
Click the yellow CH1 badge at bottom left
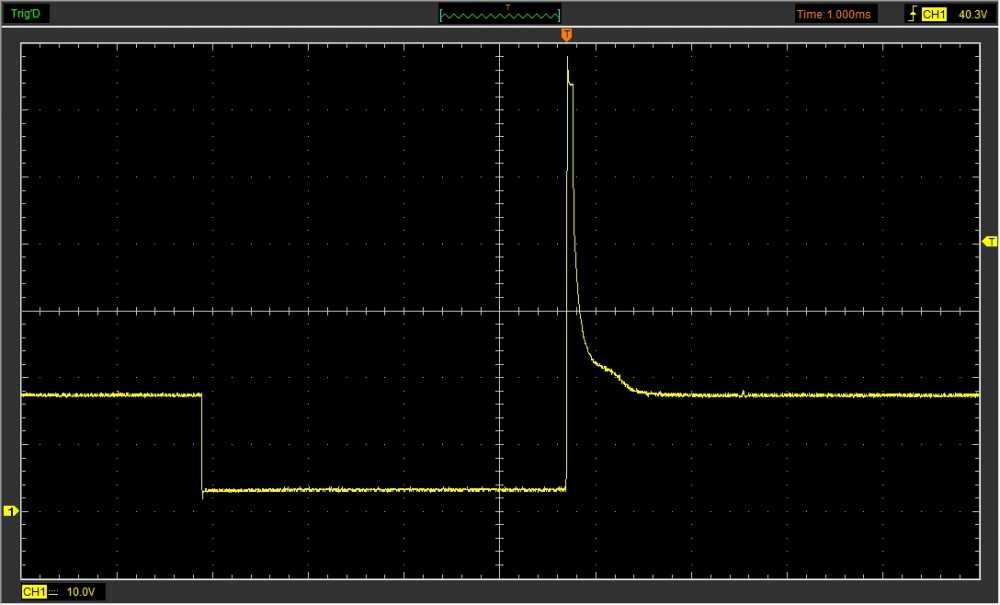(x=33, y=593)
